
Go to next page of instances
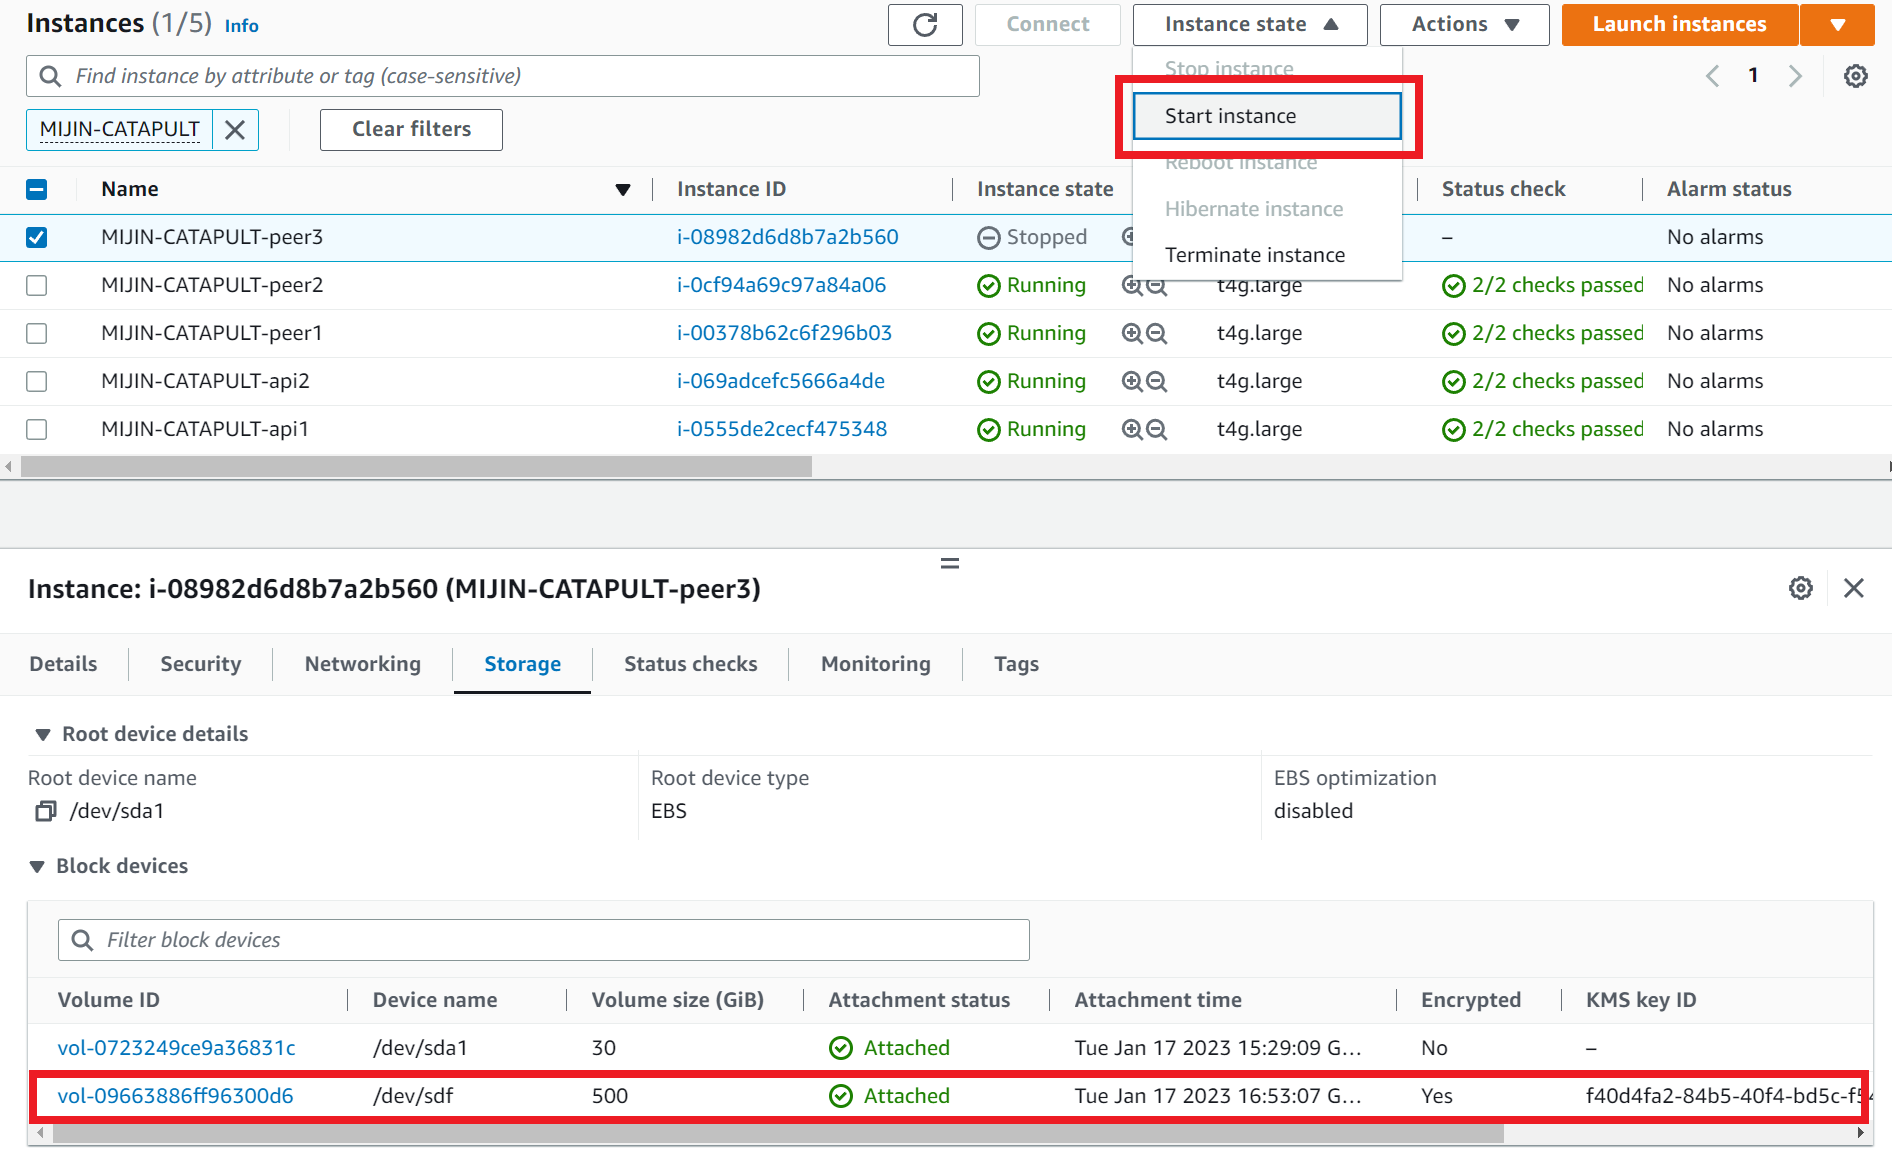click(x=1795, y=76)
